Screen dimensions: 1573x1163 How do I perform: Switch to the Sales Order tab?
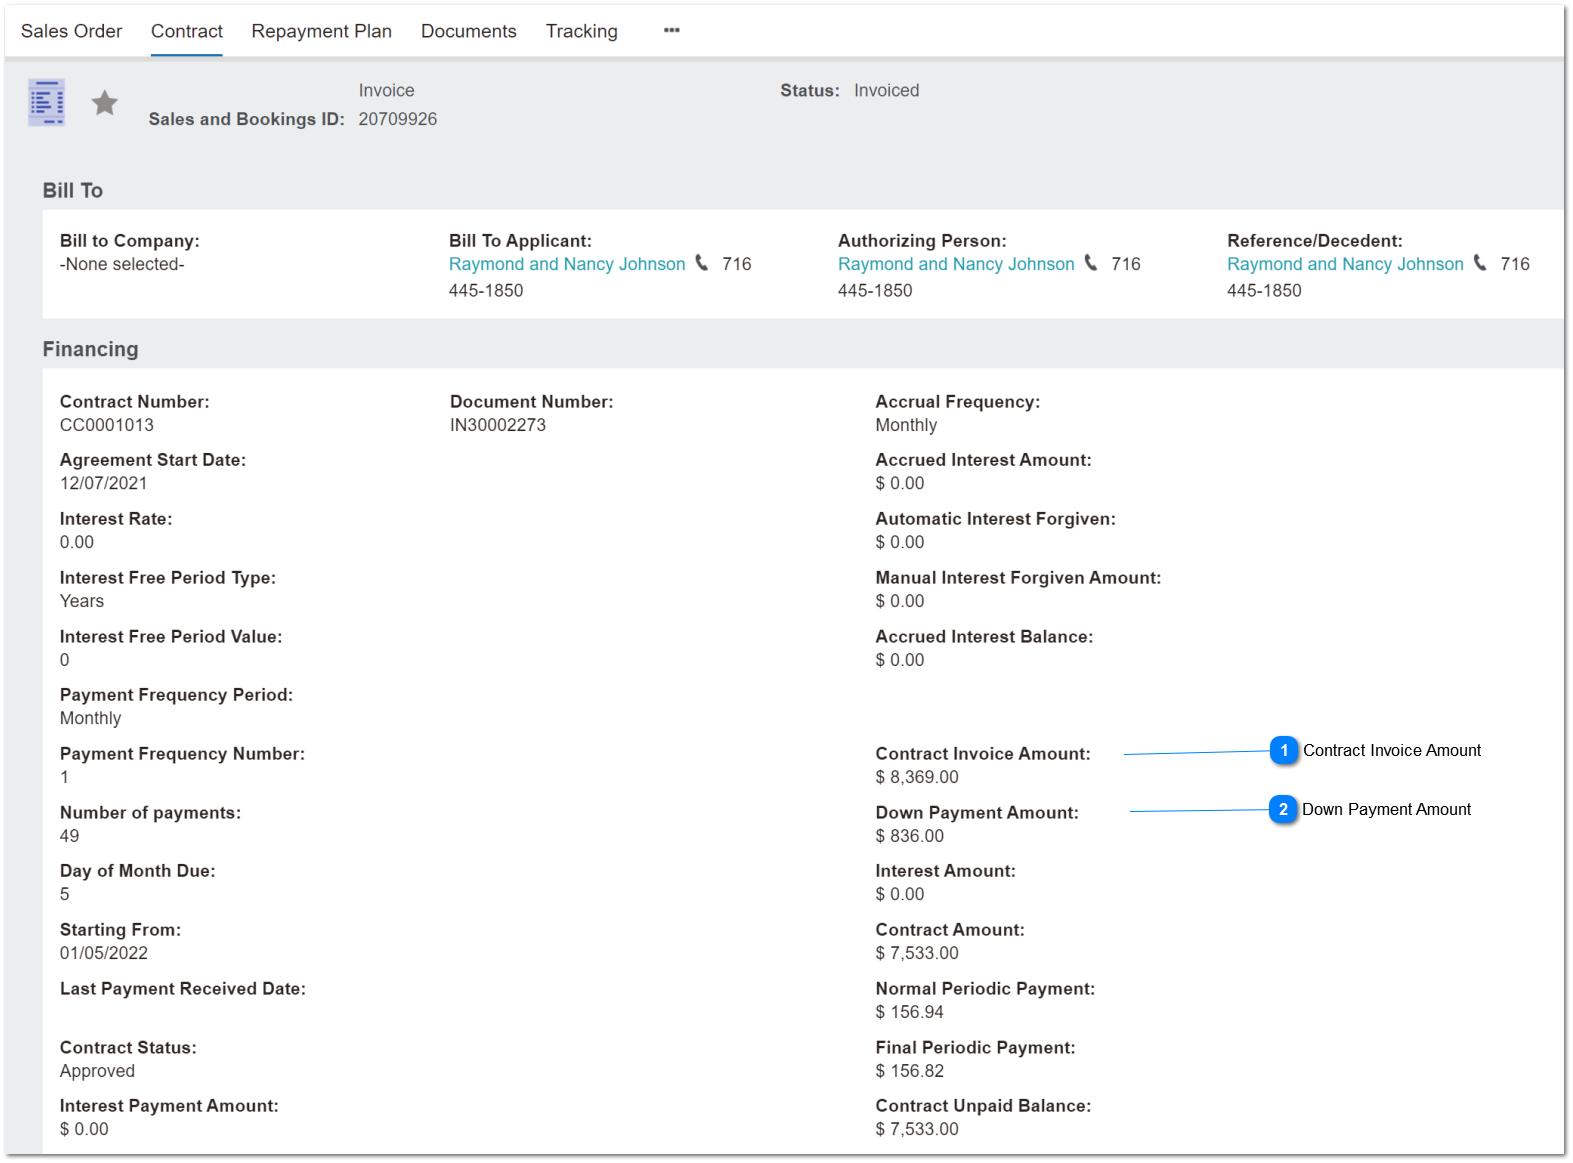coord(72,31)
